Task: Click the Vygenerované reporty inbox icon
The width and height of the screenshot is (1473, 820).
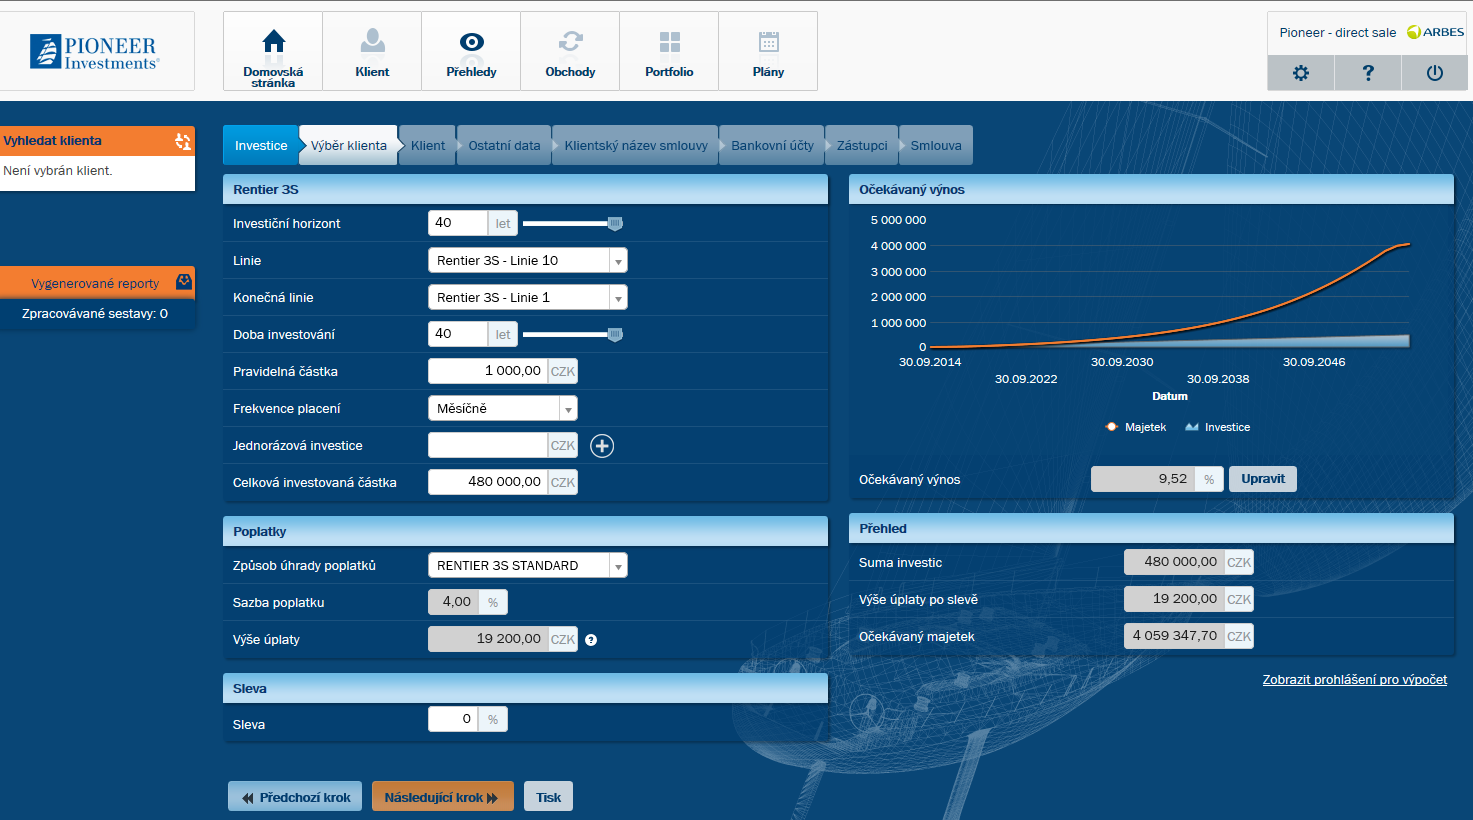Action: click(184, 282)
